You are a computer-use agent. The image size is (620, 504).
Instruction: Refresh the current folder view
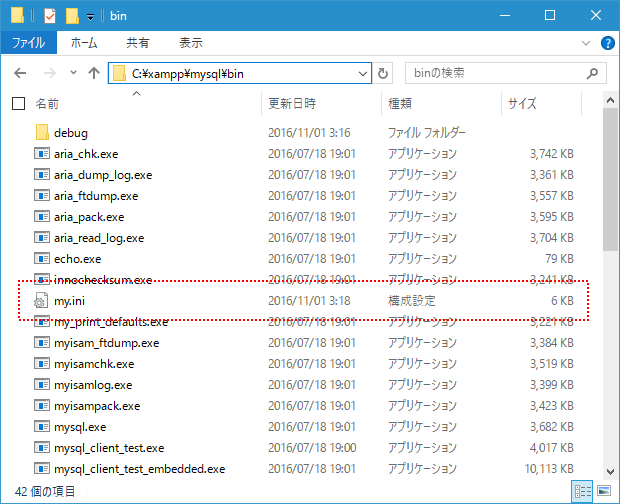[382, 73]
